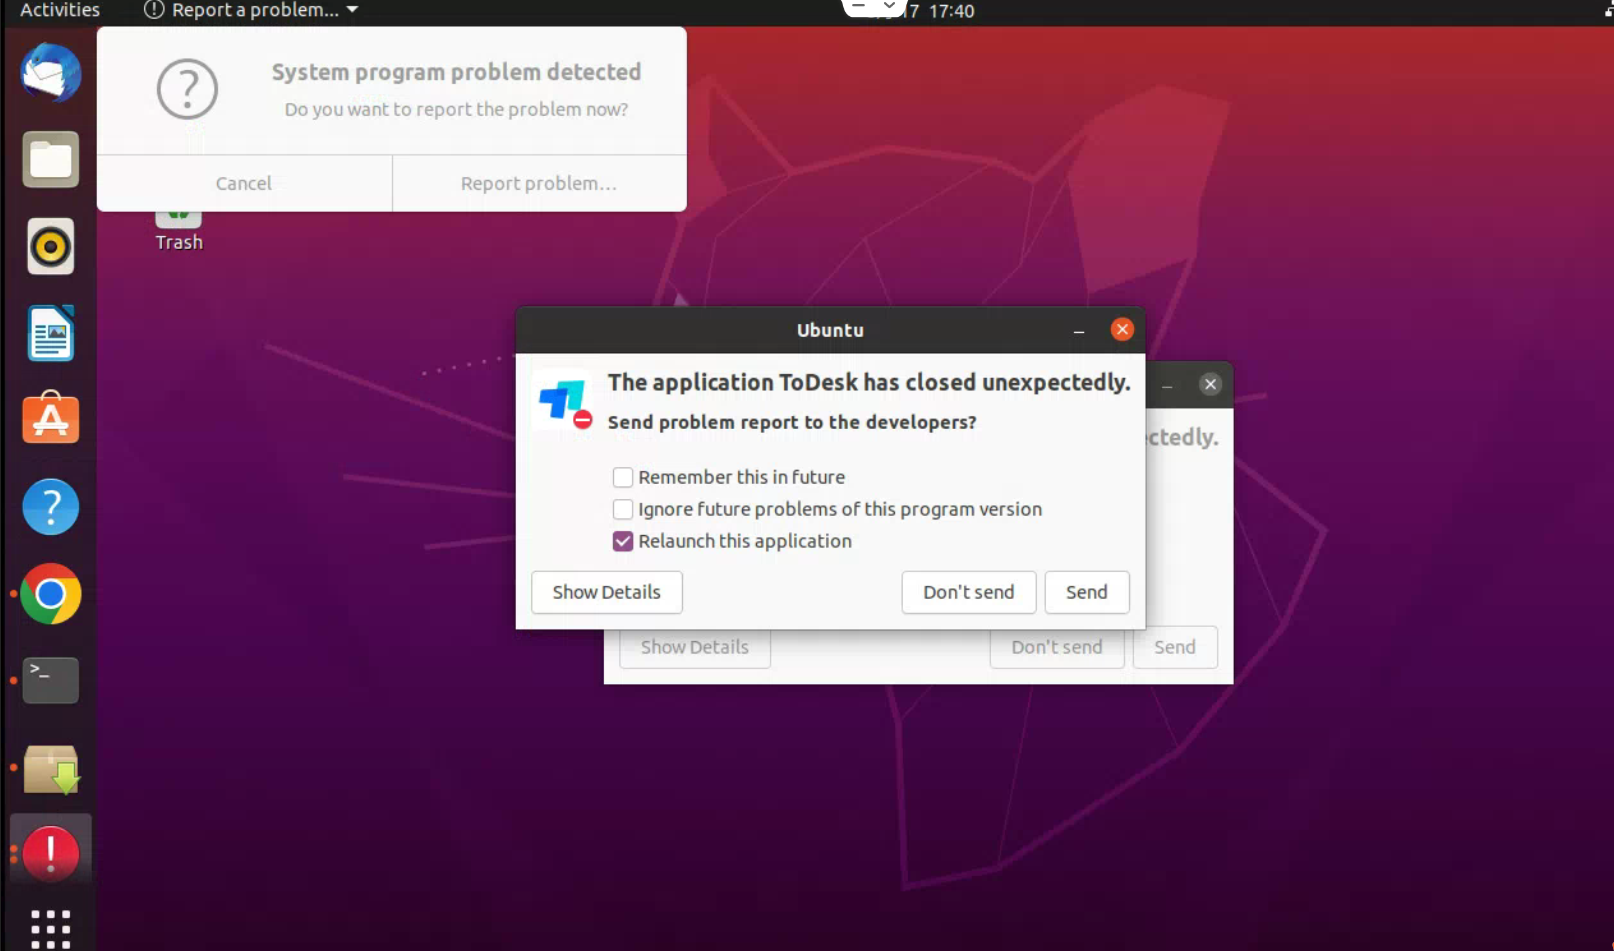Image resolution: width=1614 pixels, height=951 pixels.
Task: Click the ToDesk crash icon in dialog
Action: 564,402
